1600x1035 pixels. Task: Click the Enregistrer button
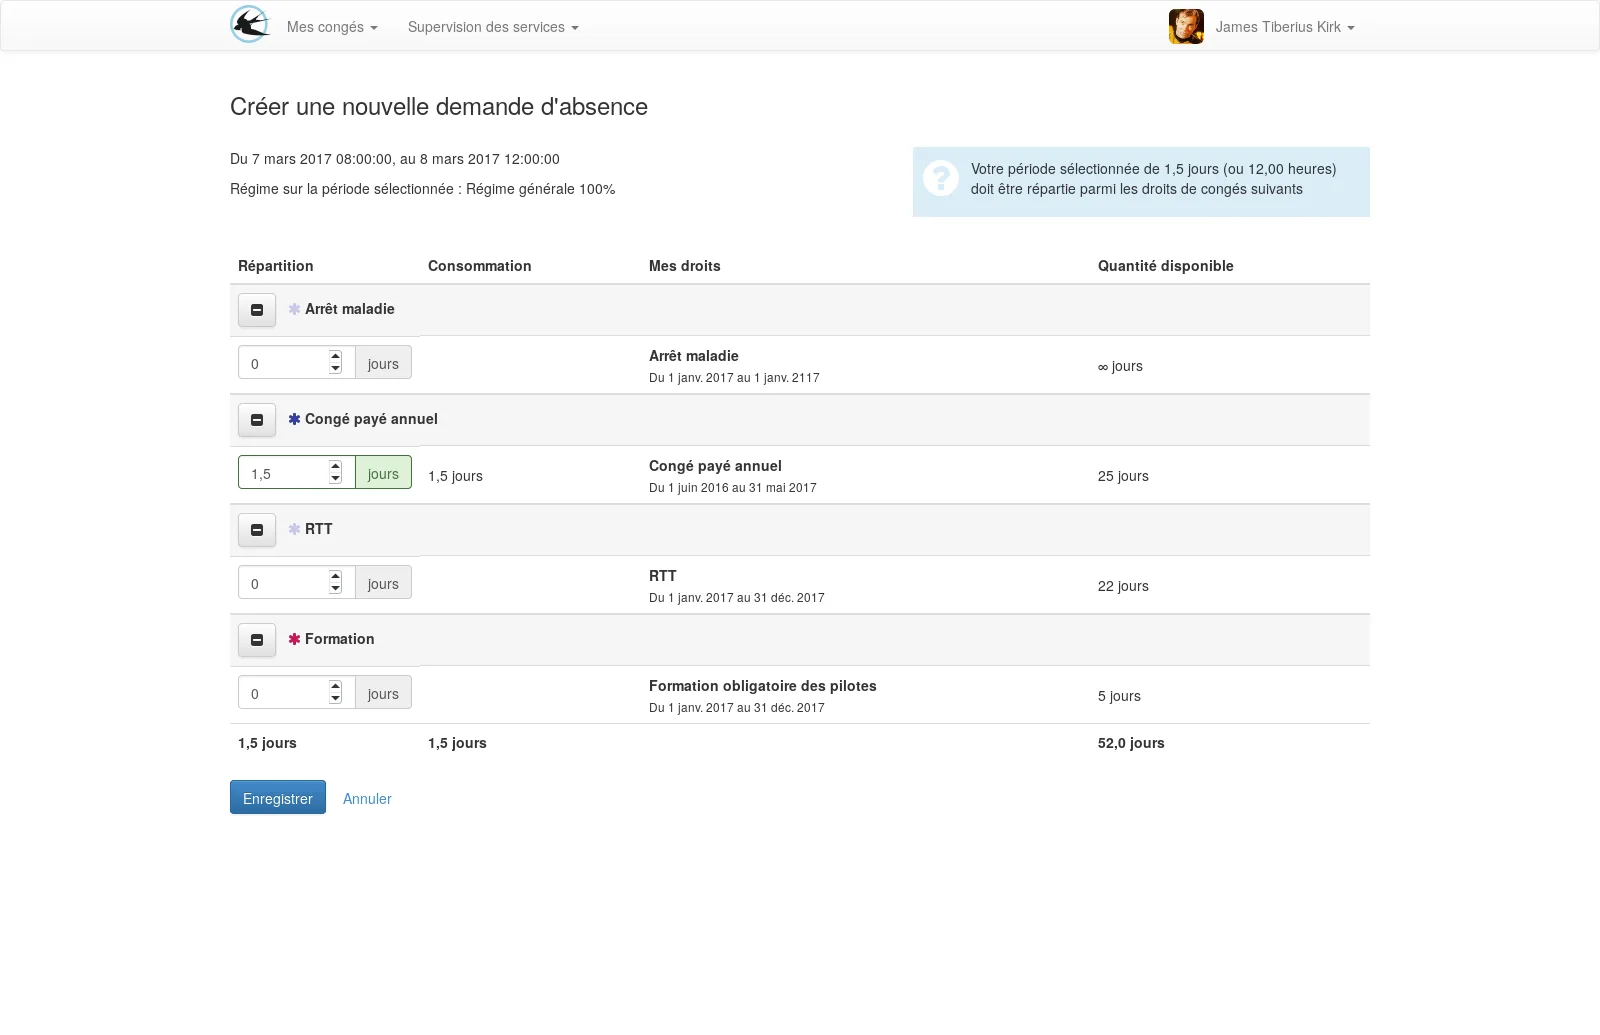(278, 797)
